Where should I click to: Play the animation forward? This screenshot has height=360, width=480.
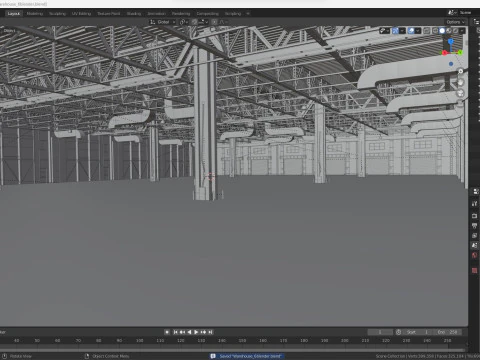[x=196, y=332]
